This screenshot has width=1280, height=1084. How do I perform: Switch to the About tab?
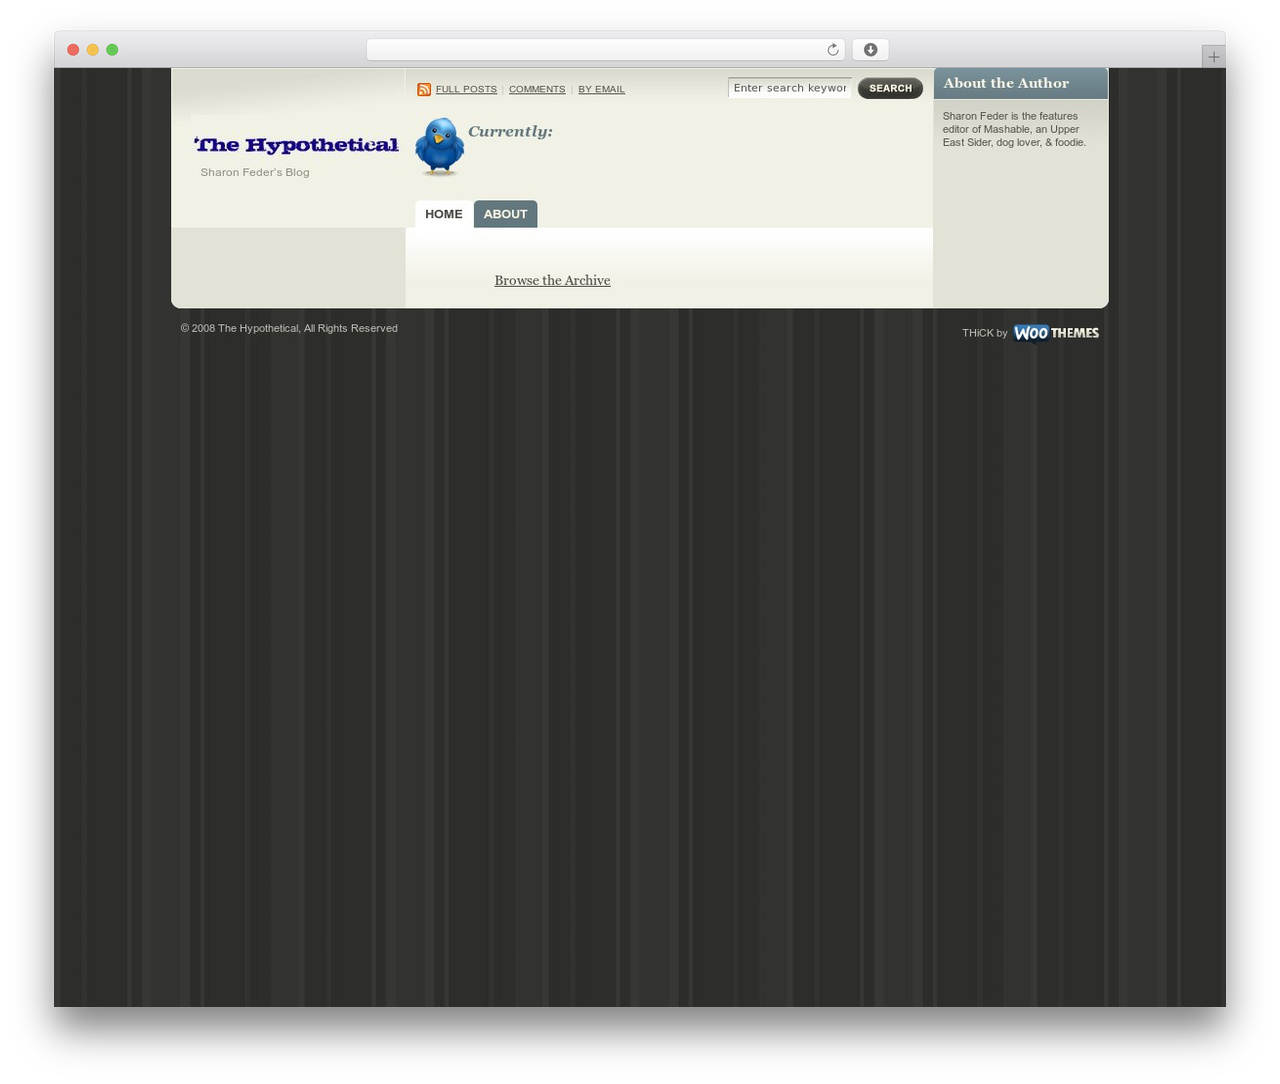(x=505, y=214)
